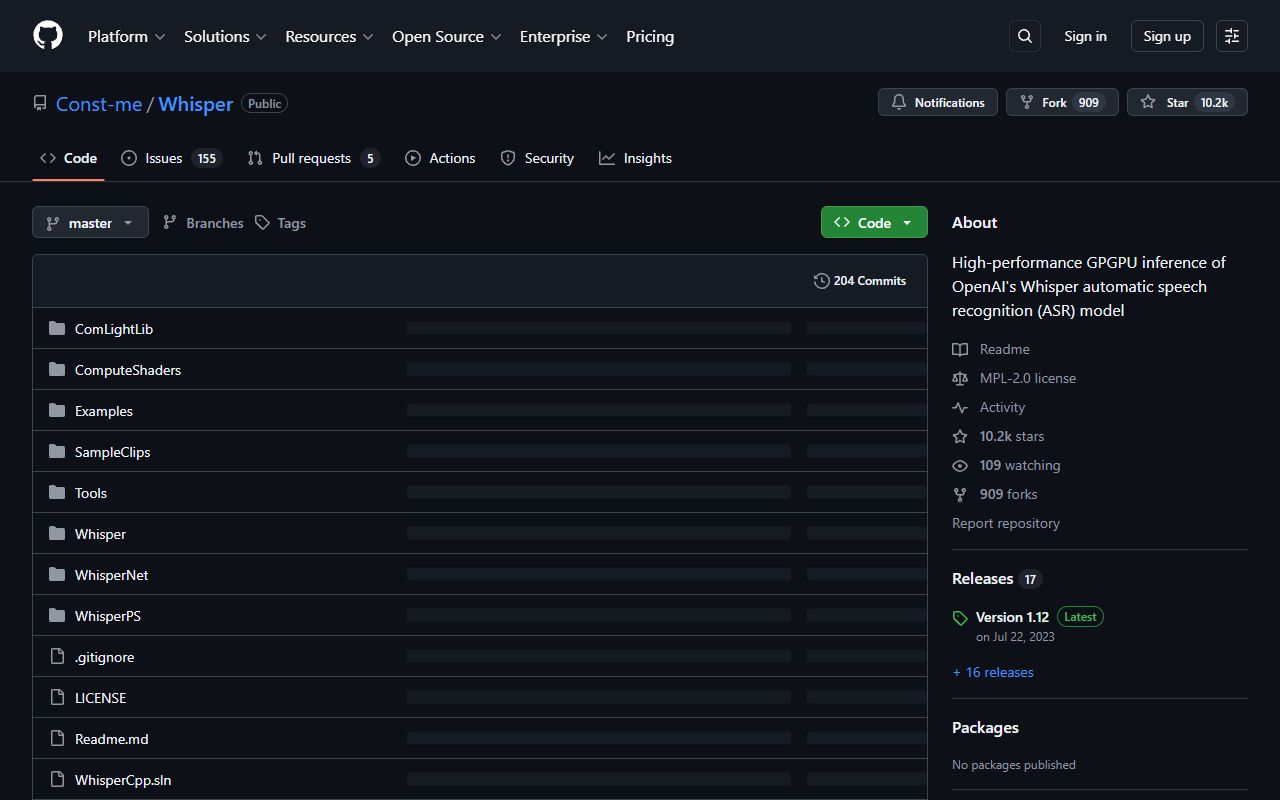The height and width of the screenshot is (800, 1280).
Task: Open the Pull requests tab
Action: pos(312,157)
